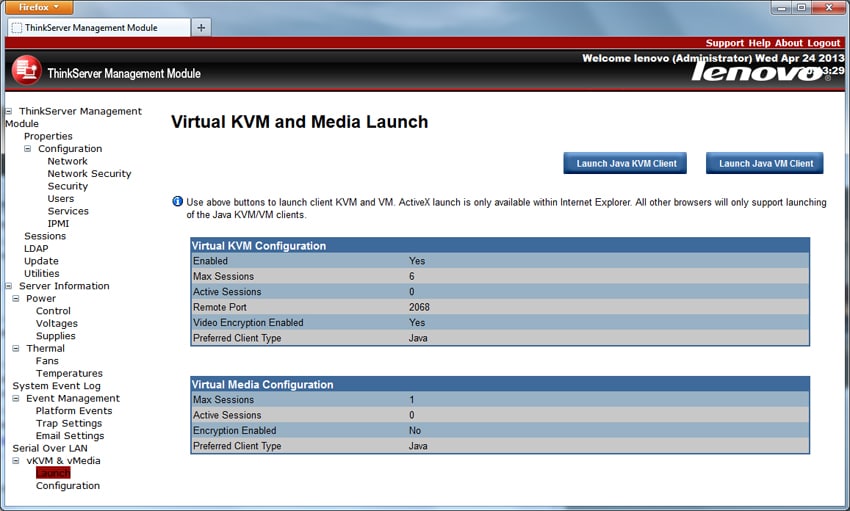Click the Configuration label in the tree
The height and width of the screenshot is (511, 850).
pyautogui.click(x=70, y=148)
